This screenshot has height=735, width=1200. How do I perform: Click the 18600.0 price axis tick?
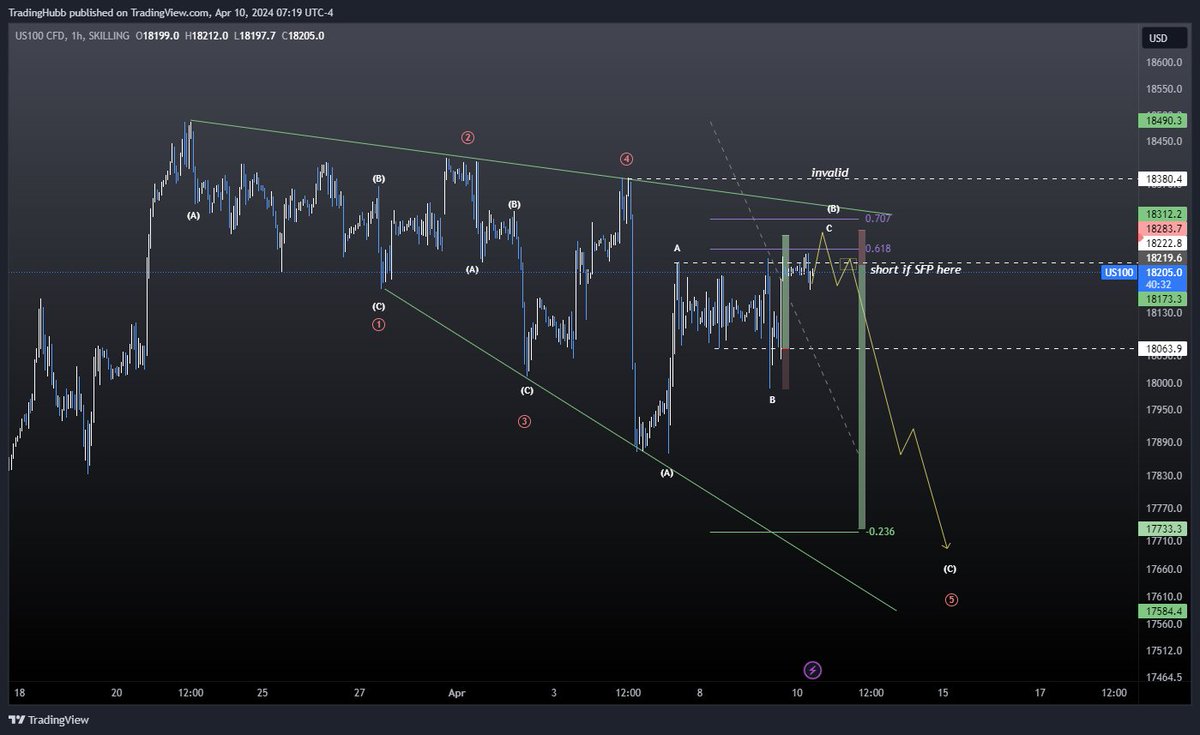pos(1164,62)
